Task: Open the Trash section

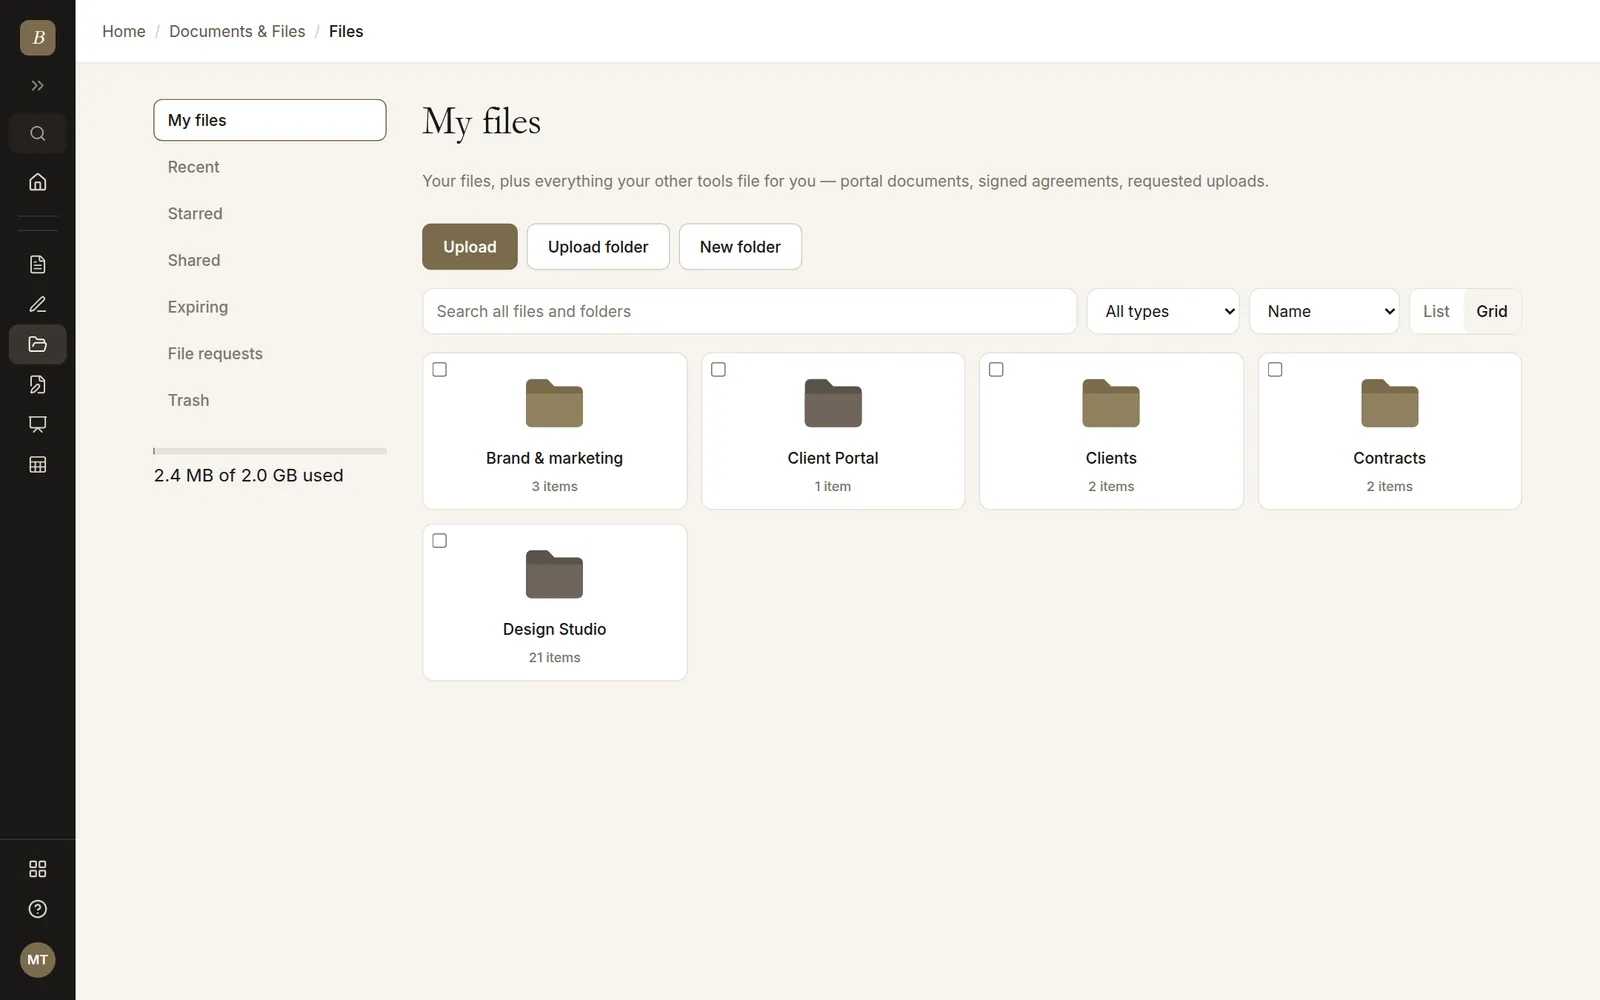Action: (x=270, y=400)
